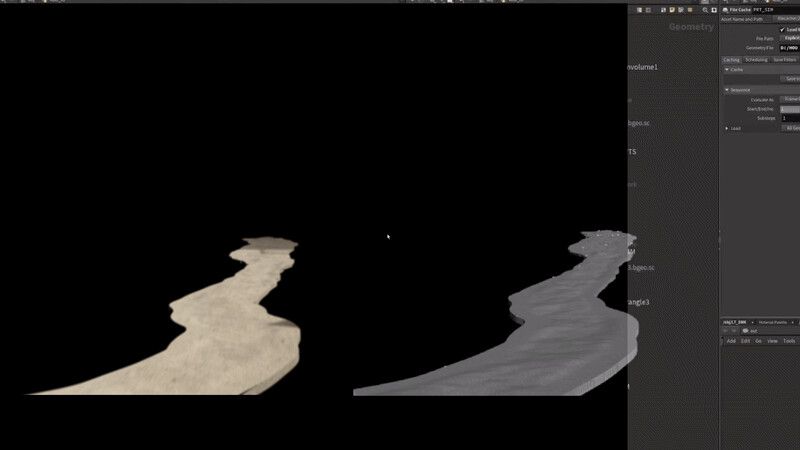This screenshot has height=450, width=800.
Task: Switch to the Caching tab
Action: pos(731,60)
